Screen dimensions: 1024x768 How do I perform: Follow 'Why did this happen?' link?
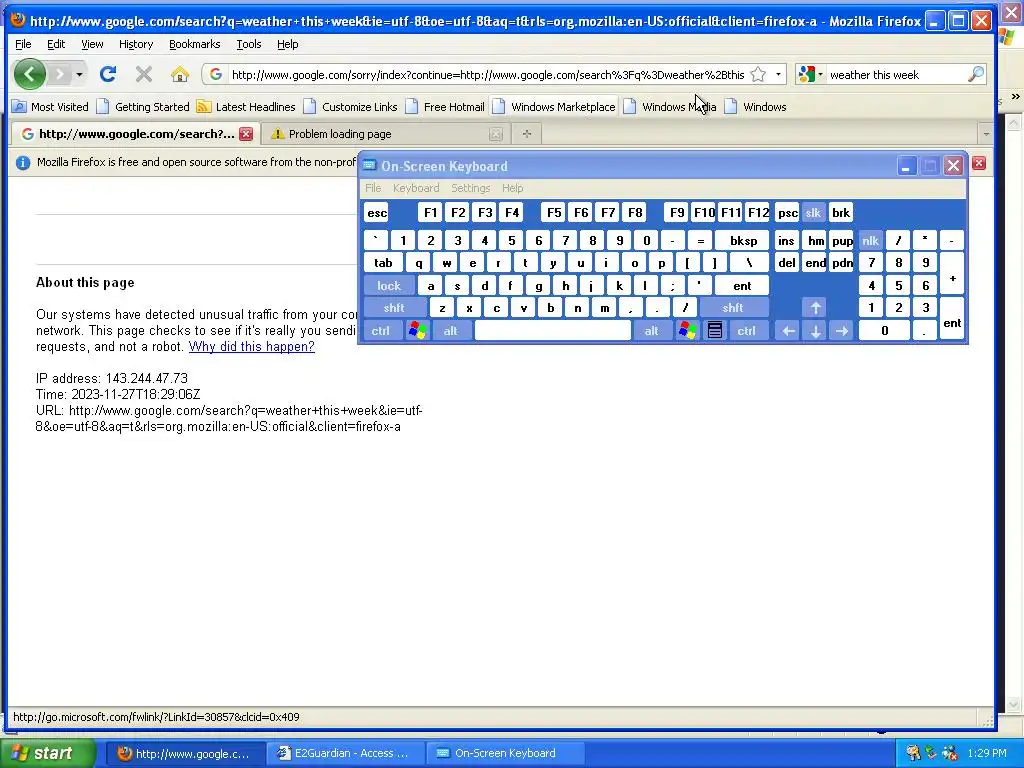251,346
